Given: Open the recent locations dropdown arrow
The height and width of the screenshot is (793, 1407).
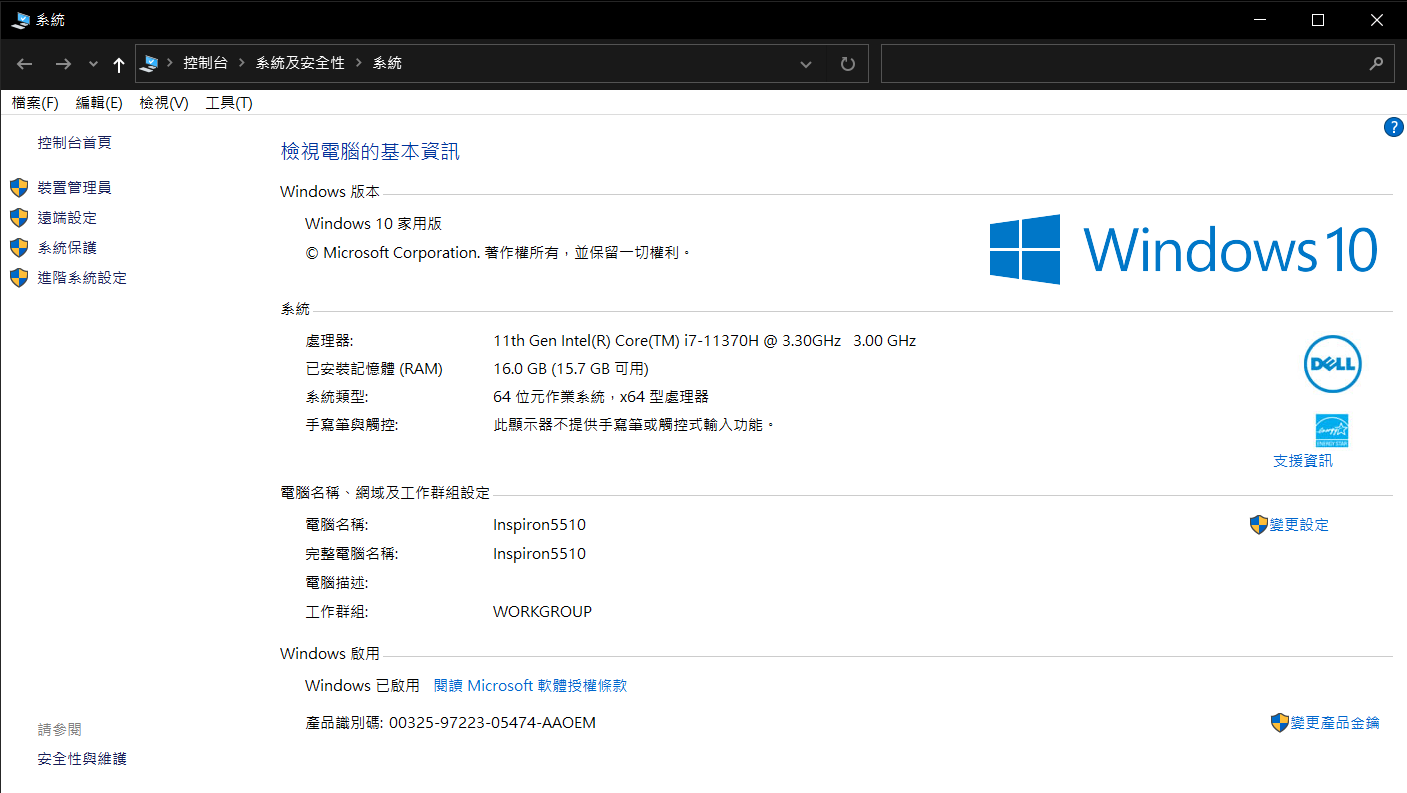Looking at the screenshot, I should click(93, 64).
